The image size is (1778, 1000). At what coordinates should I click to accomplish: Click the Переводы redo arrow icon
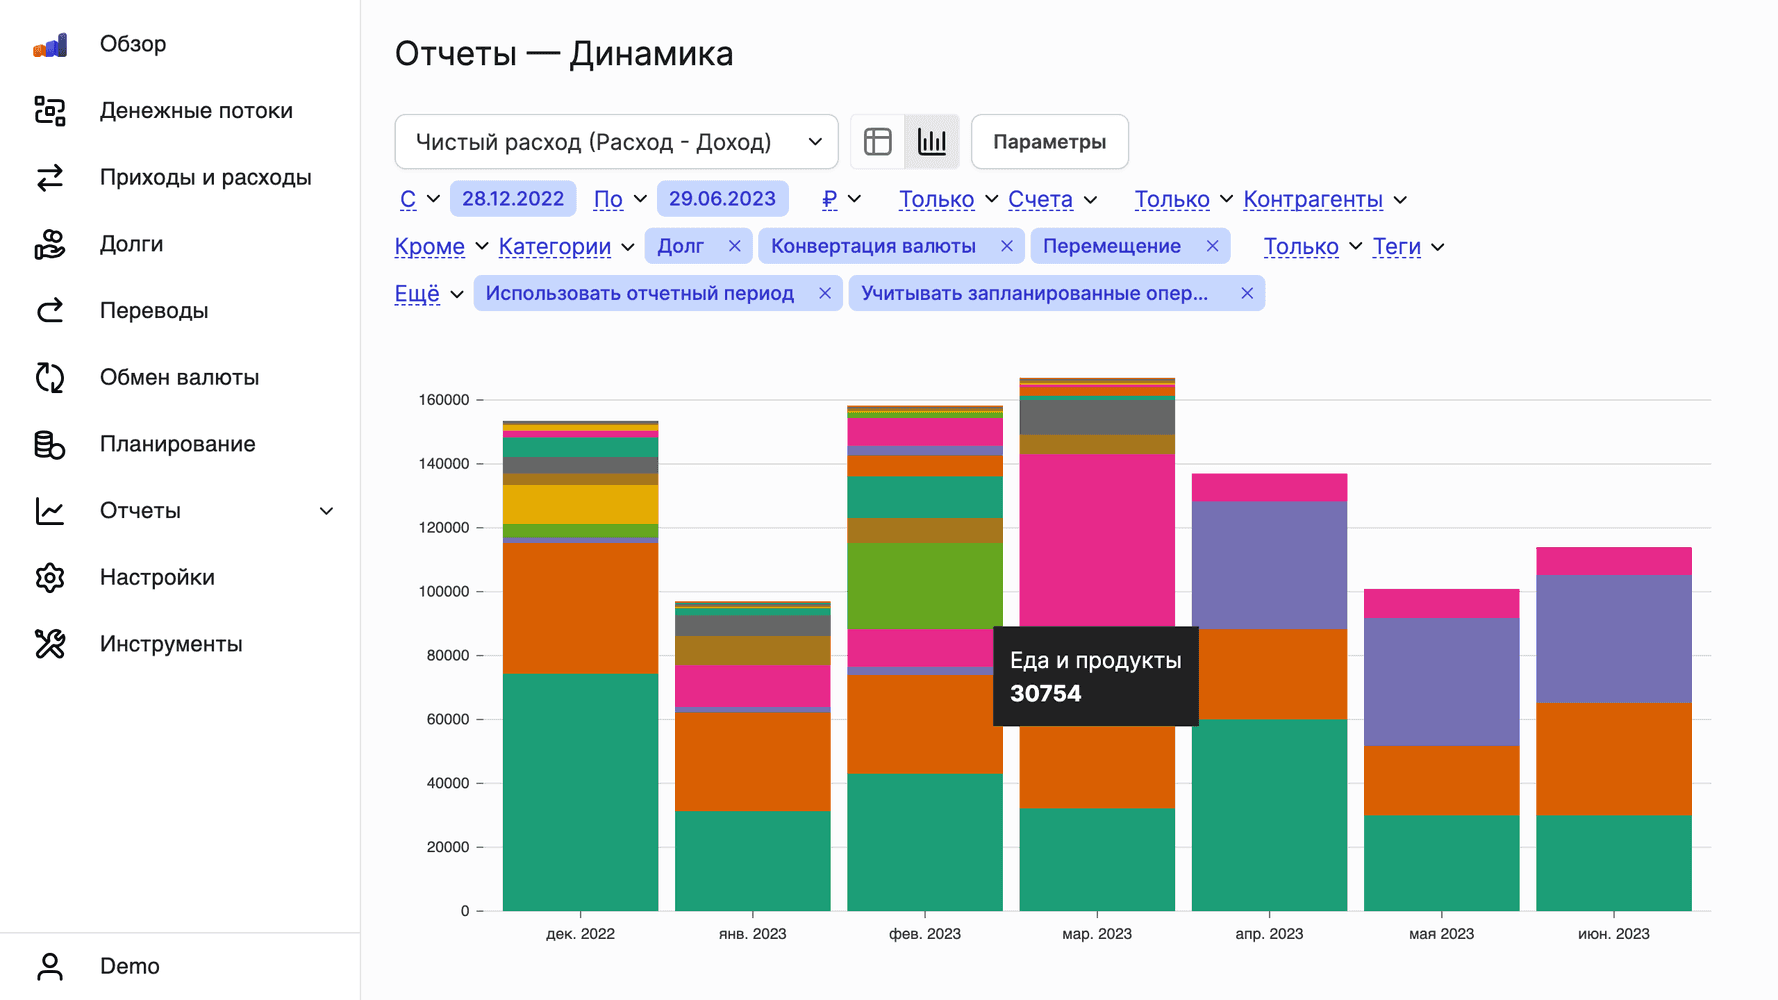[50, 311]
